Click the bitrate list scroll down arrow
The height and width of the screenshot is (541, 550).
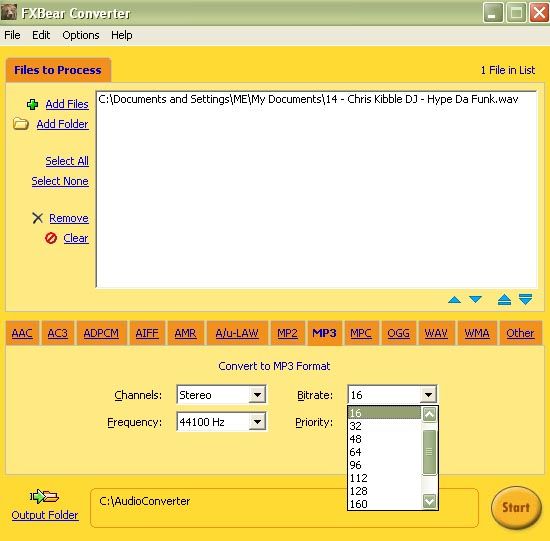(429, 501)
